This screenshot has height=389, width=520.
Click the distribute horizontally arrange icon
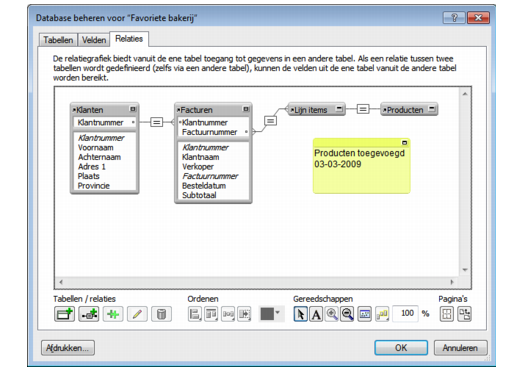228,314
